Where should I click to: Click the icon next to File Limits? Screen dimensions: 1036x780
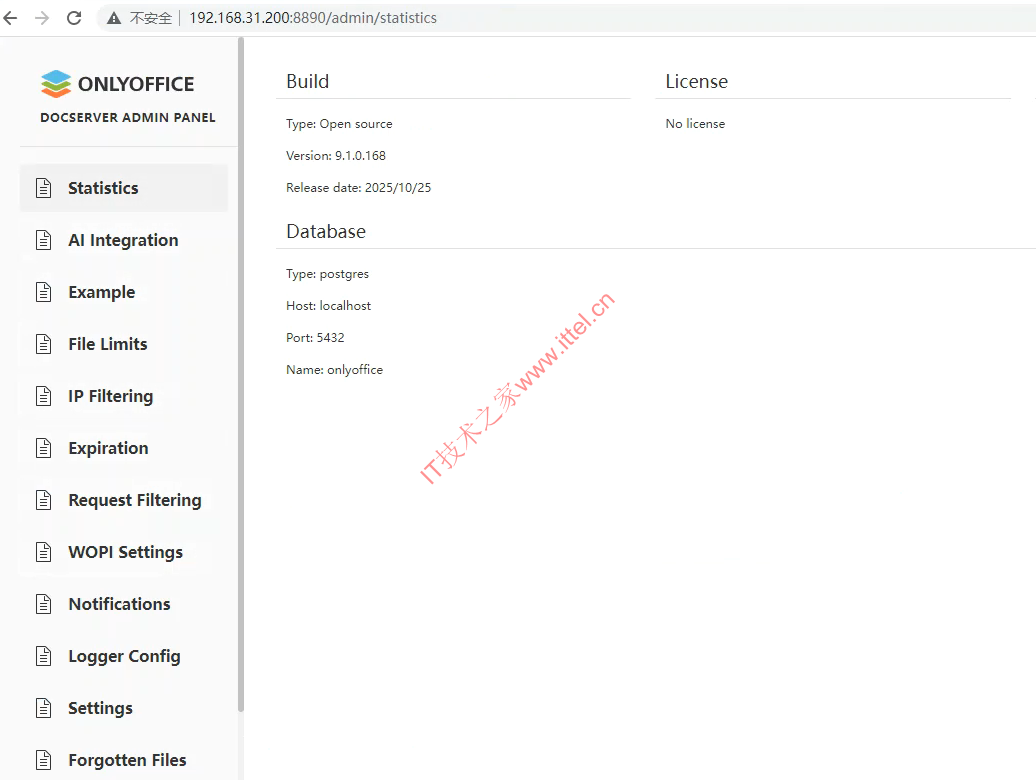(x=43, y=344)
